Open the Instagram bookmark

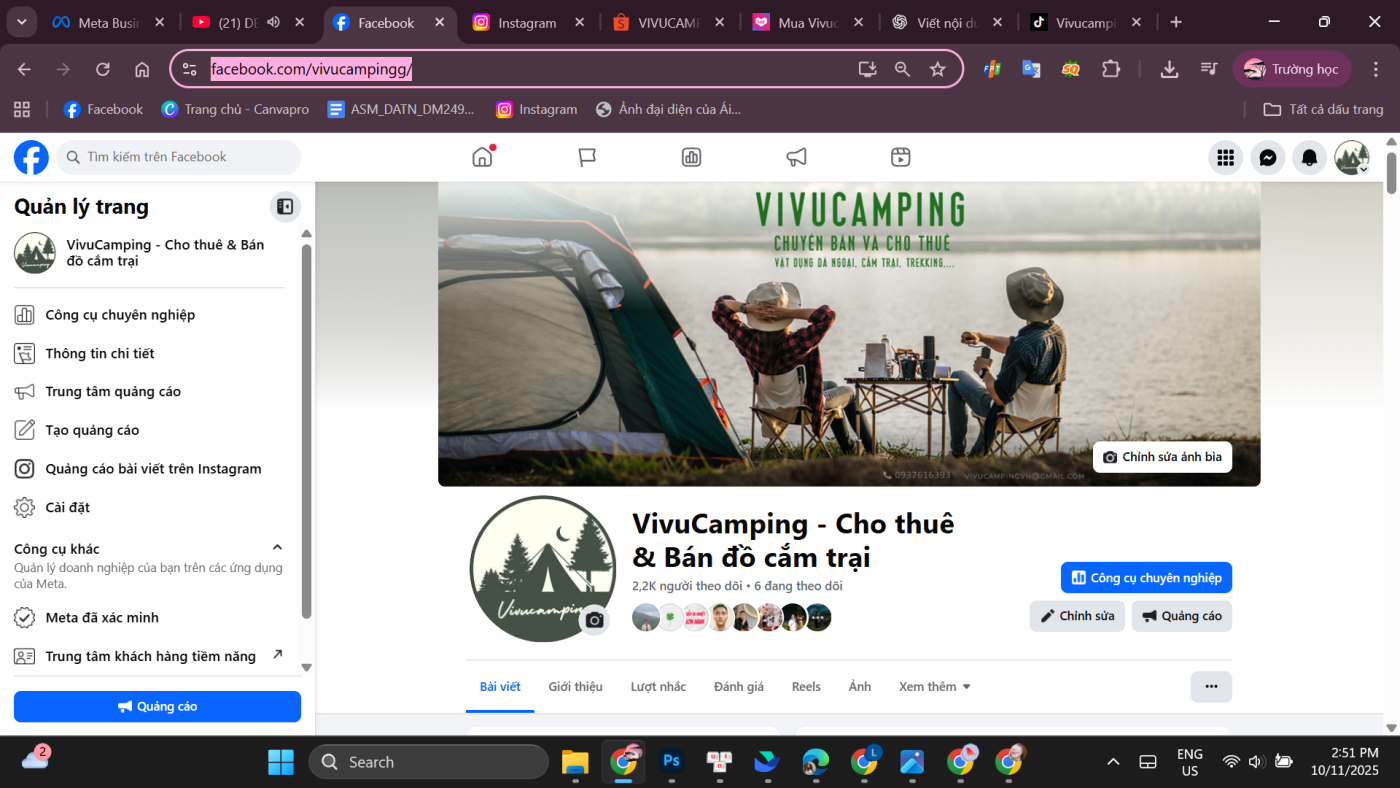[x=536, y=109]
